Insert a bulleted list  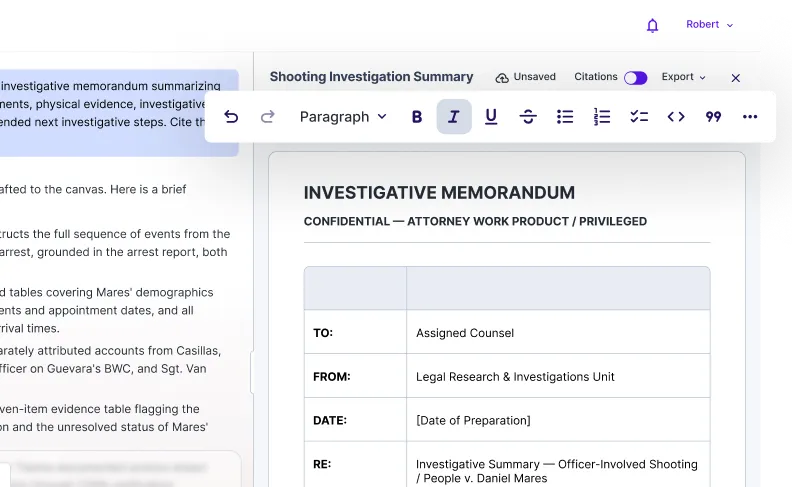[x=565, y=117]
